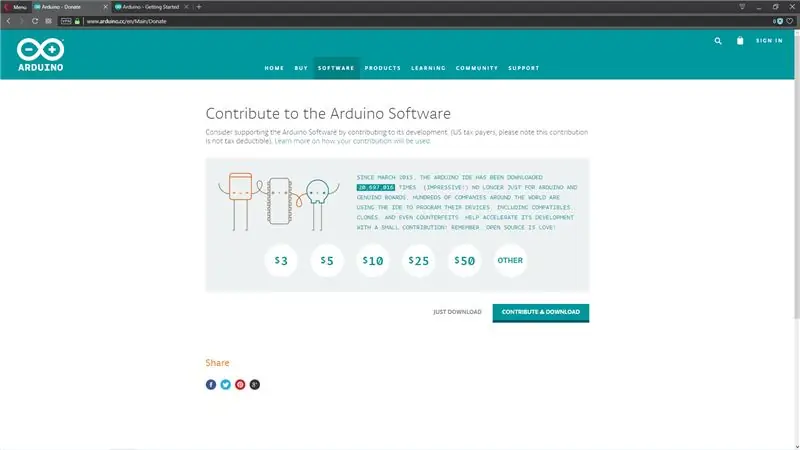Restore down the browser window
This screenshot has width=800, height=450.
776,7
